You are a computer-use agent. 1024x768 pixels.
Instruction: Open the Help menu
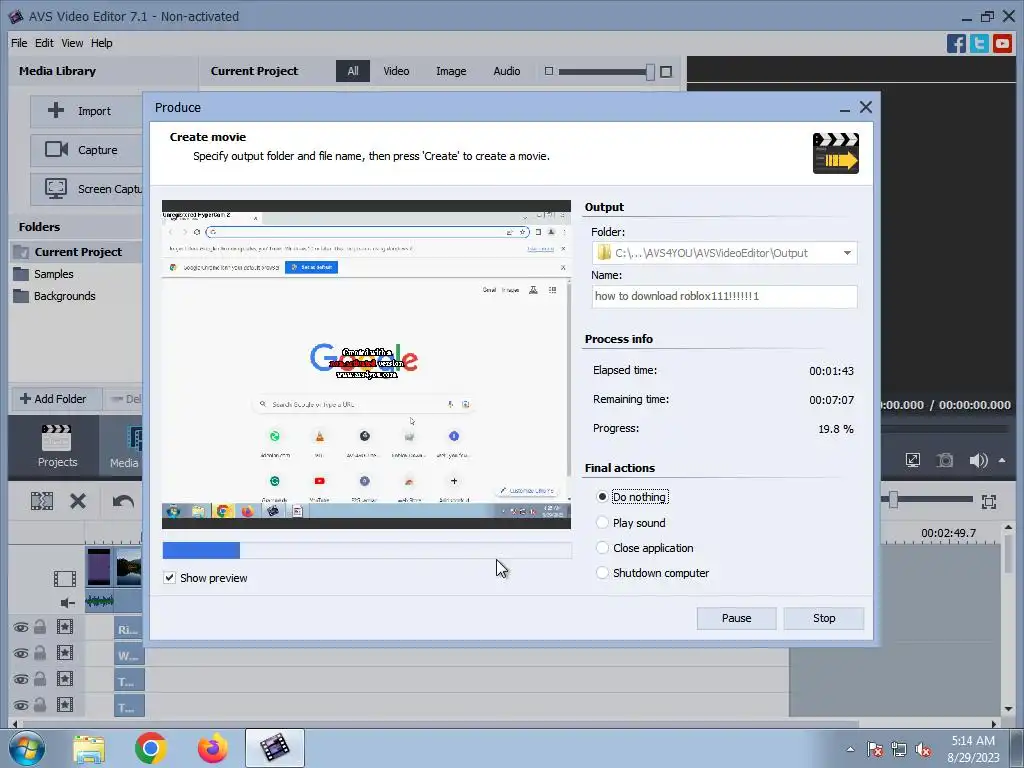pyautogui.click(x=101, y=43)
